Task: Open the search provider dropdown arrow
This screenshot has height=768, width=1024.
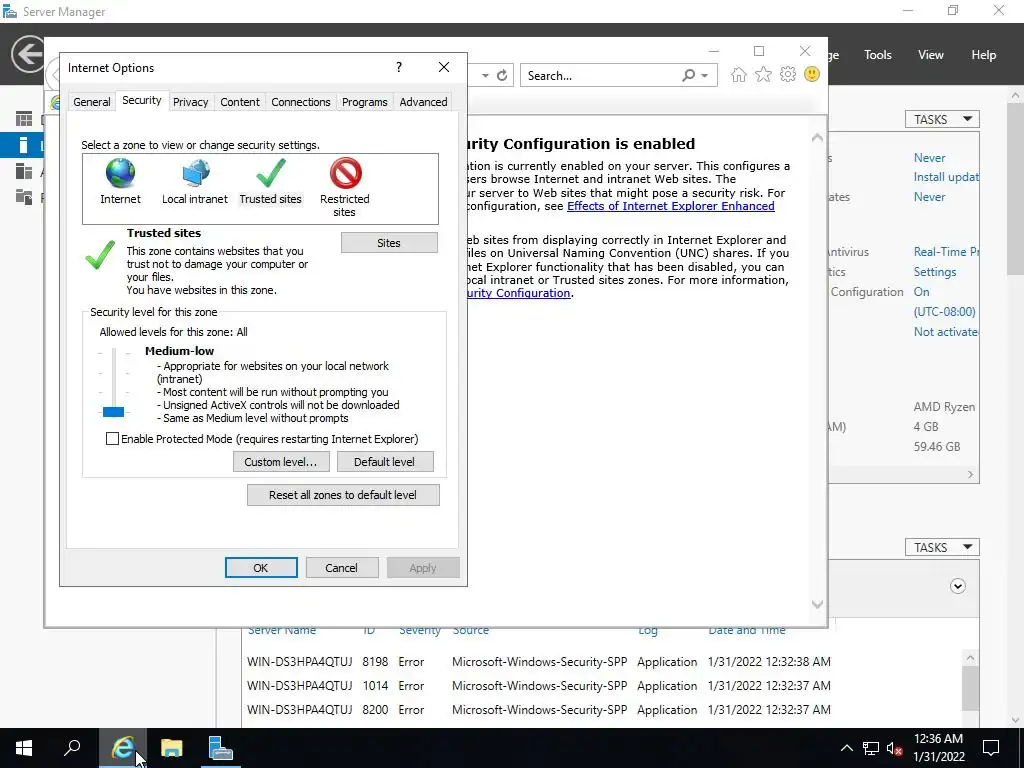Action: click(705, 76)
